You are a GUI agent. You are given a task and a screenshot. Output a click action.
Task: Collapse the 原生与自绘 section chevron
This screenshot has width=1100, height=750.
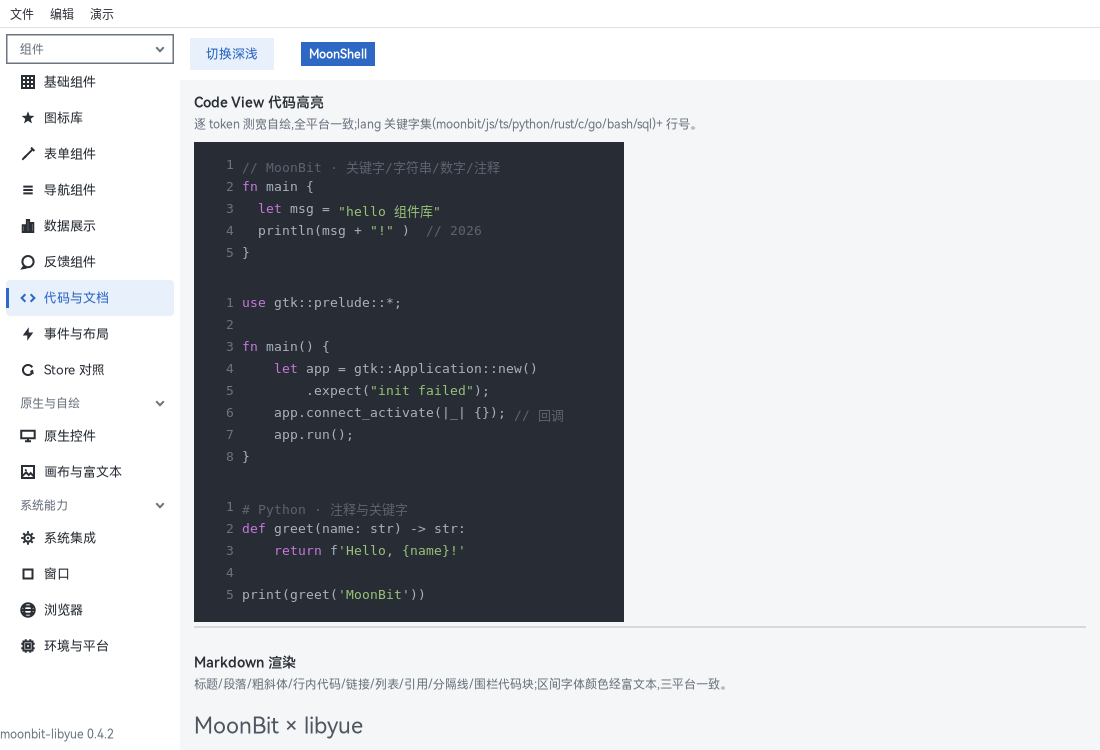[x=160, y=403]
